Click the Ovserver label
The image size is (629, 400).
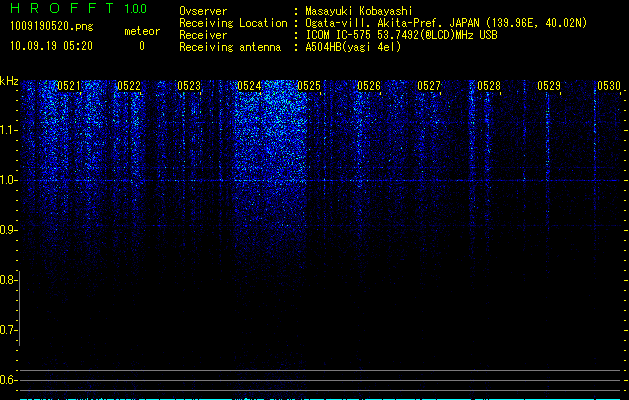pos(203,11)
